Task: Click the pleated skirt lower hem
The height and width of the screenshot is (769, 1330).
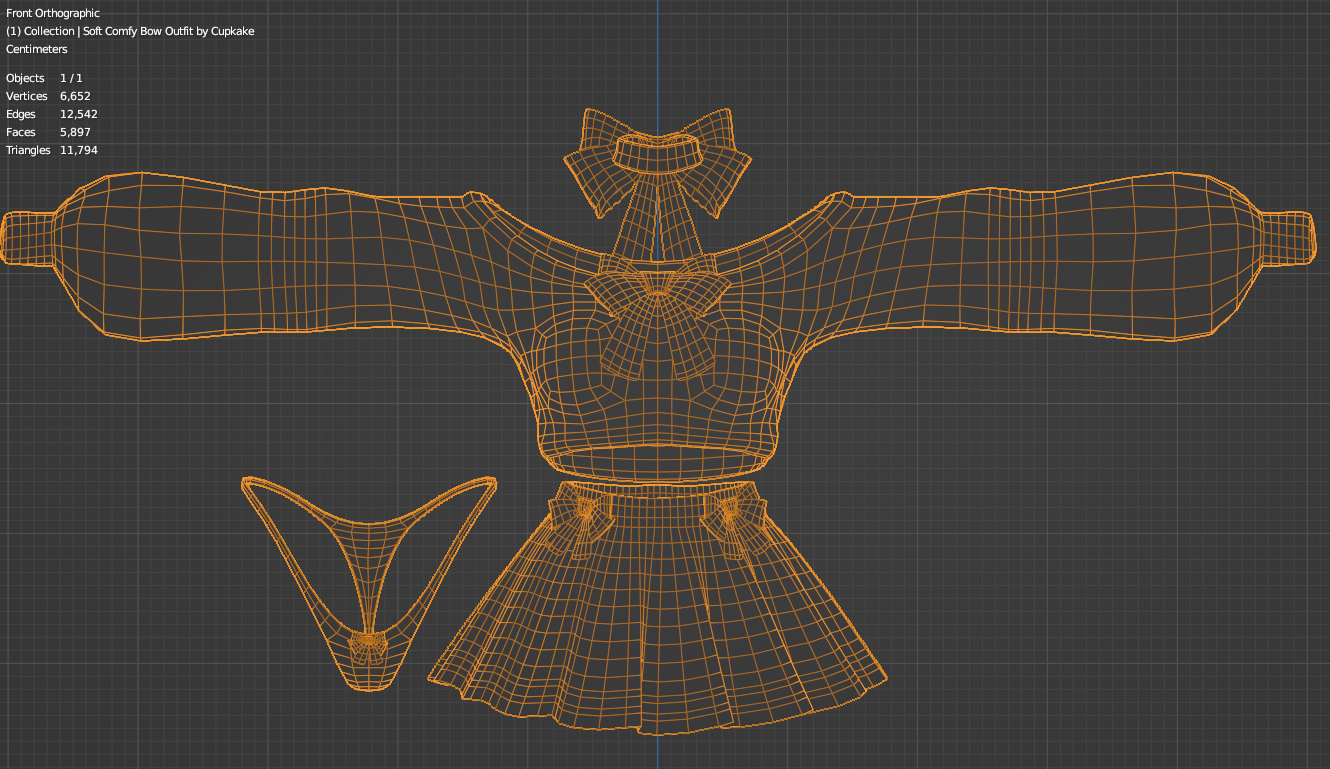Action: [x=656, y=715]
